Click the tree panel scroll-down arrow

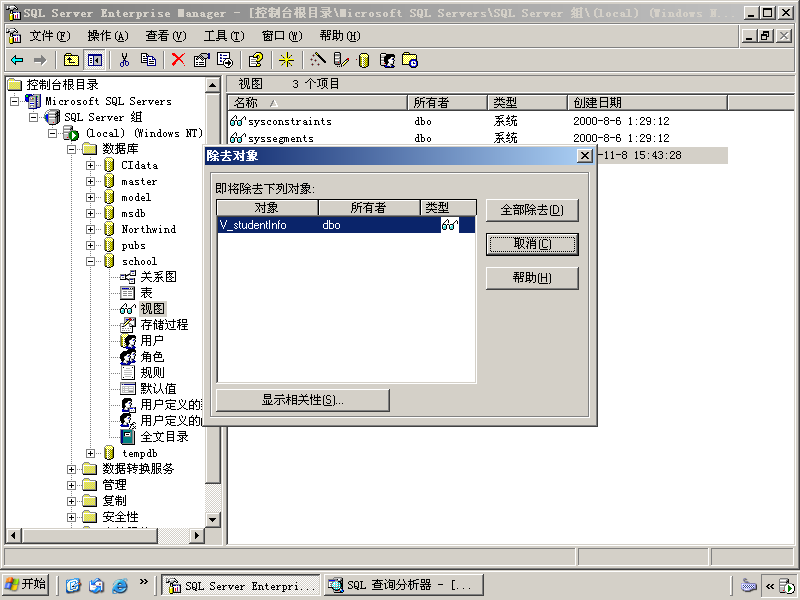coord(213,520)
